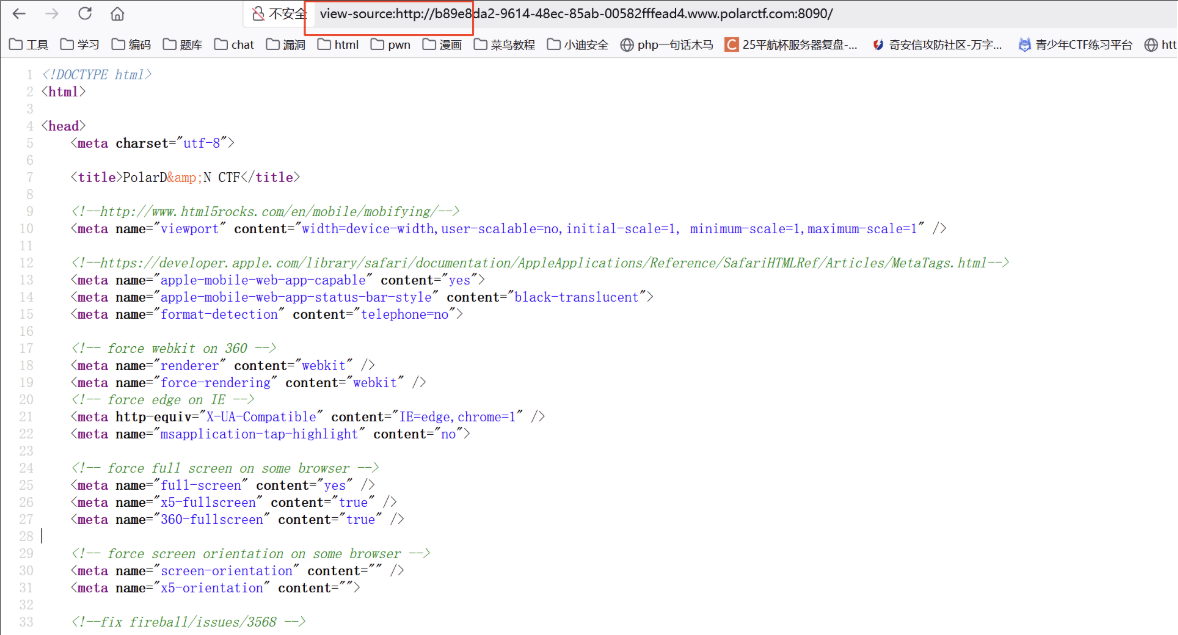The width and height of the screenshot is (1178, 635).
Task: Click the html5rocks comment on line 9
Action: click(265, 211)
